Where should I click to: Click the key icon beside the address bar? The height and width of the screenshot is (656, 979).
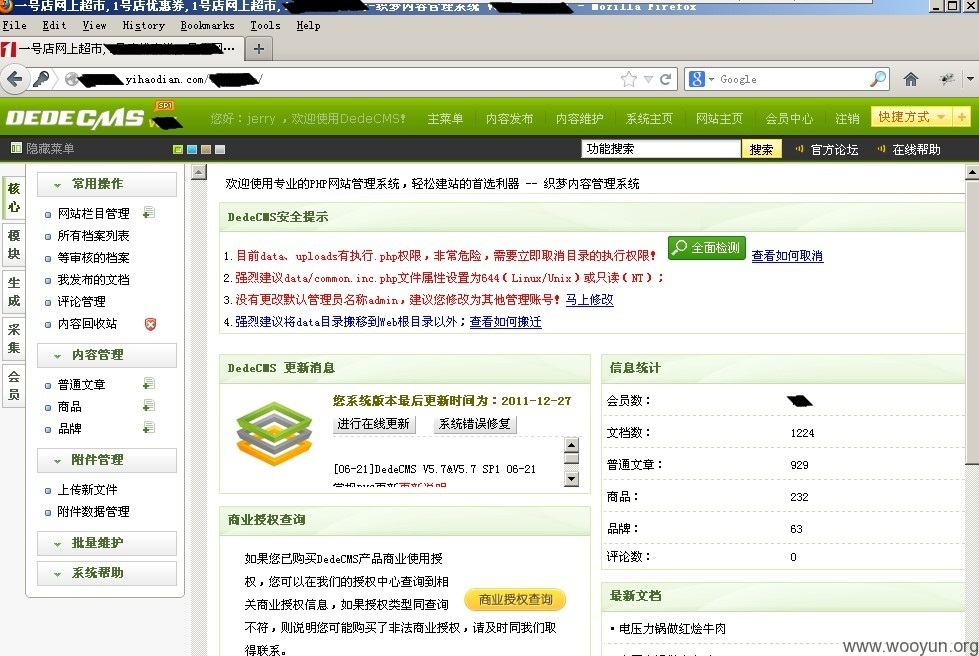click(41, 79)
